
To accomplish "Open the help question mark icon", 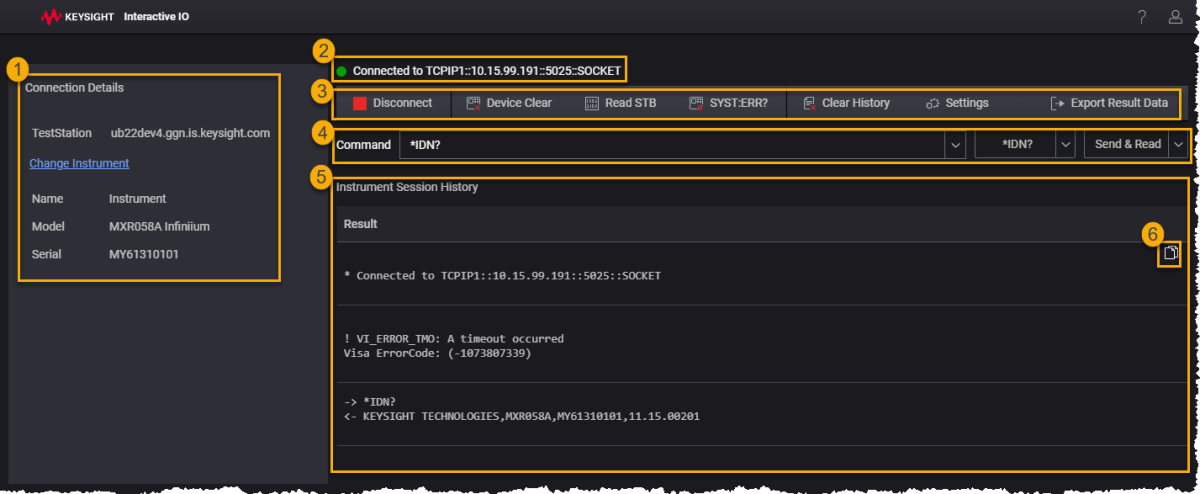I will (x=1142, y=17).
